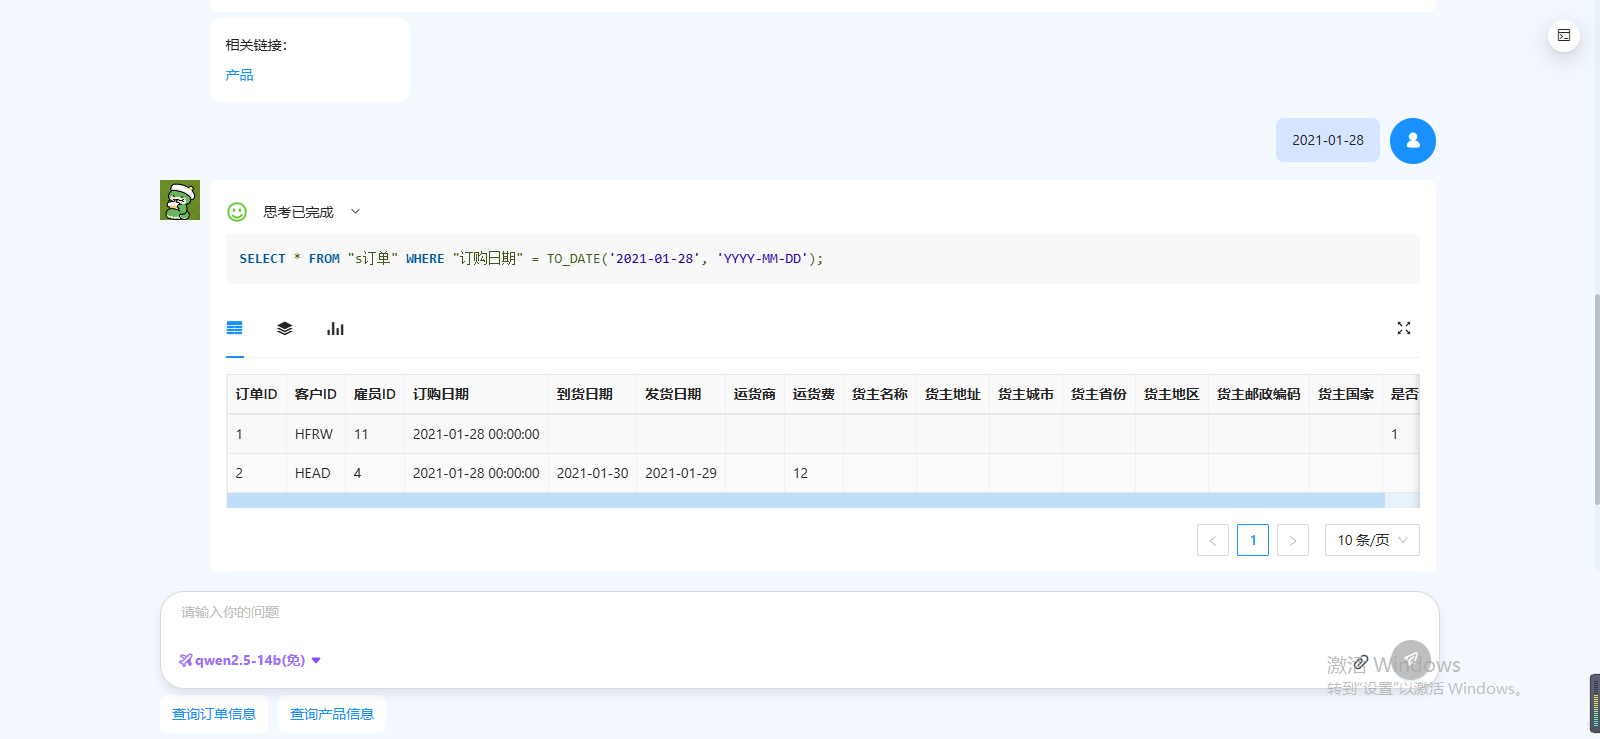Select page 1 in pagination

pos(1252,540)
